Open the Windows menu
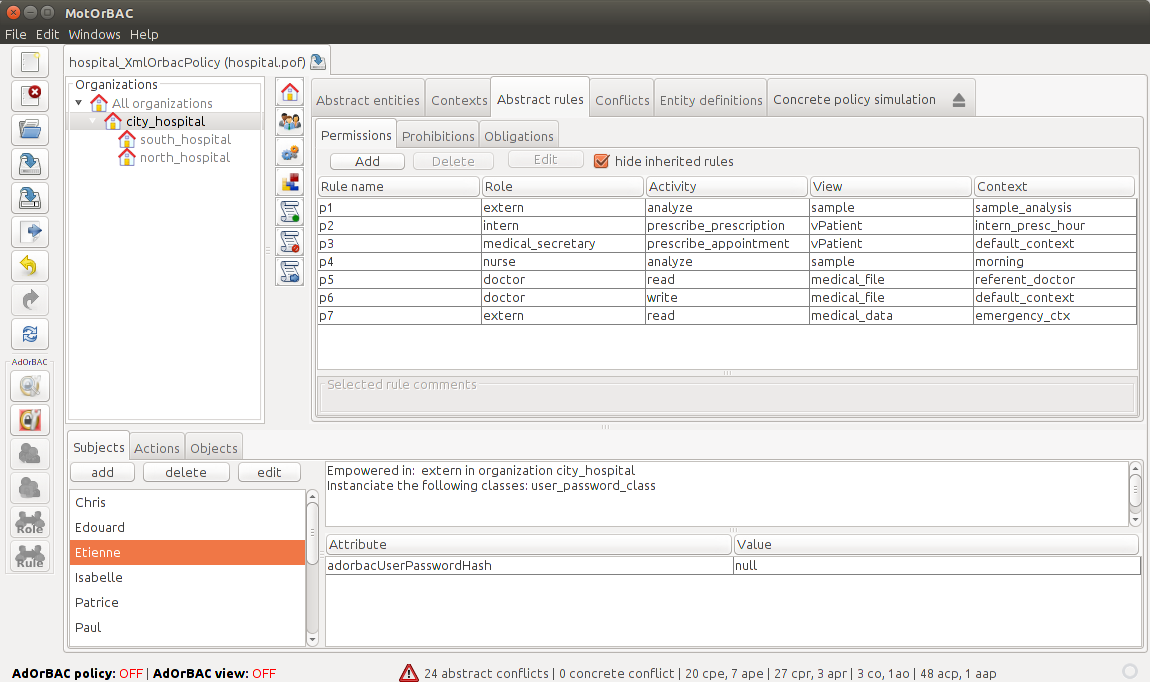Screen dimensions: 1150x682 pyautogui.click(x=94, y=34)
